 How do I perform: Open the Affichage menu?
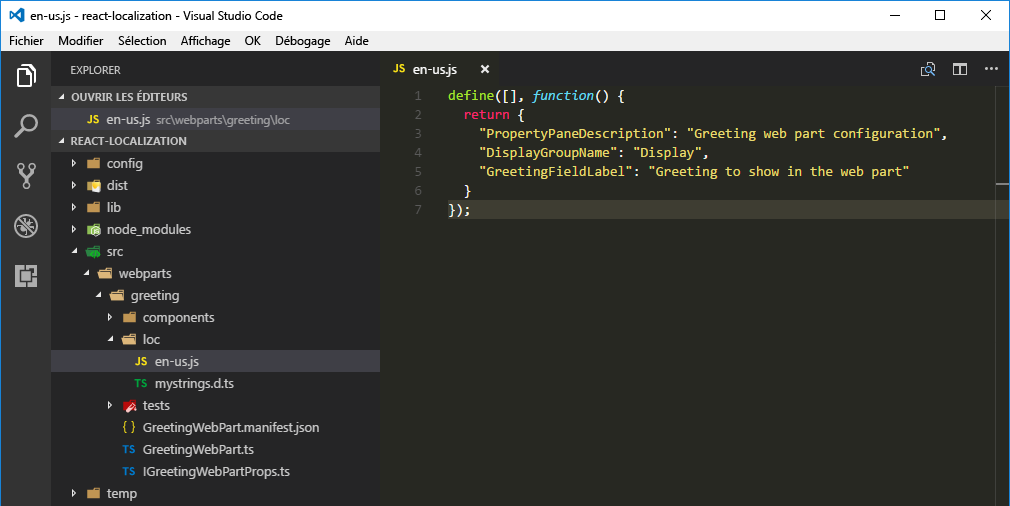click(x=205, y=41)
